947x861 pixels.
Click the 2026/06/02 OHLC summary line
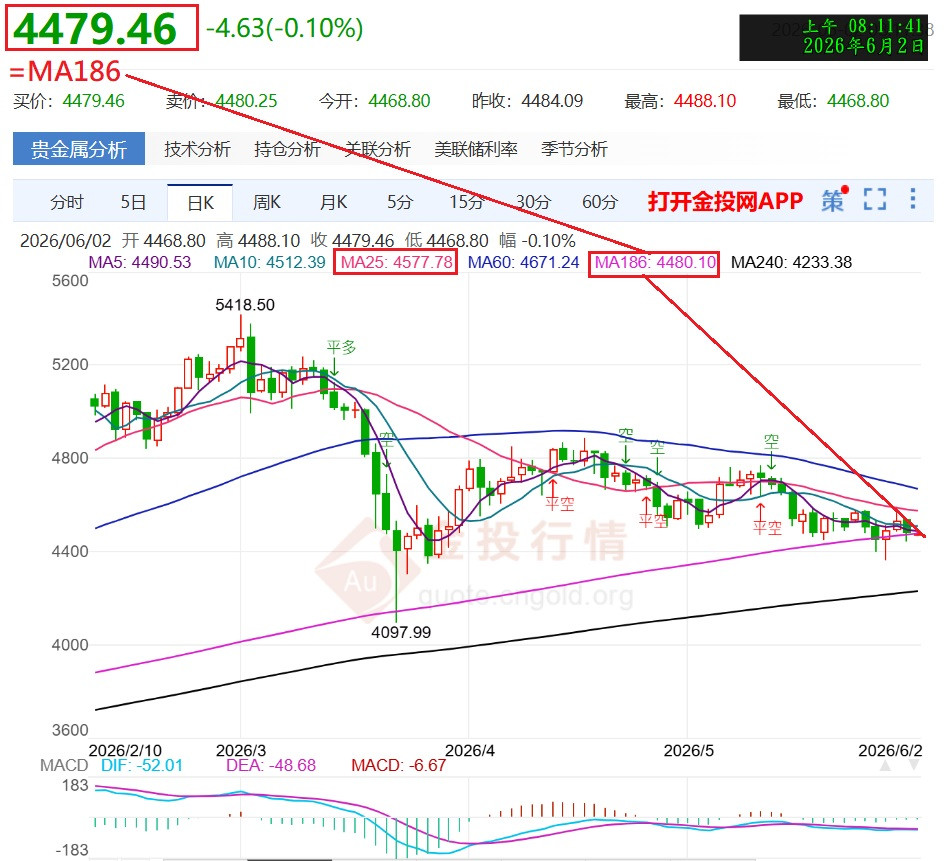click(297, 241)
